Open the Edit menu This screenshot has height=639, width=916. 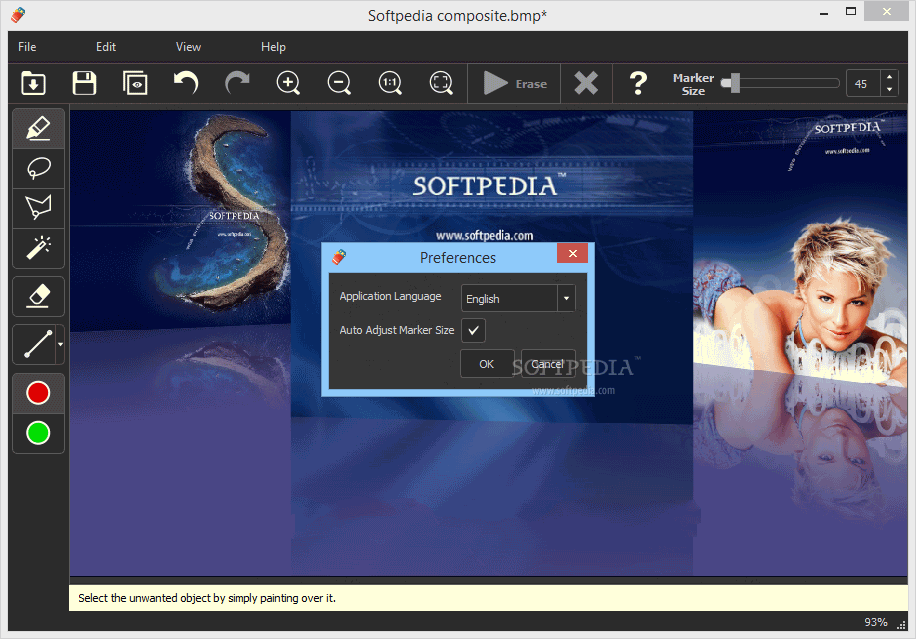click(106, 47)
